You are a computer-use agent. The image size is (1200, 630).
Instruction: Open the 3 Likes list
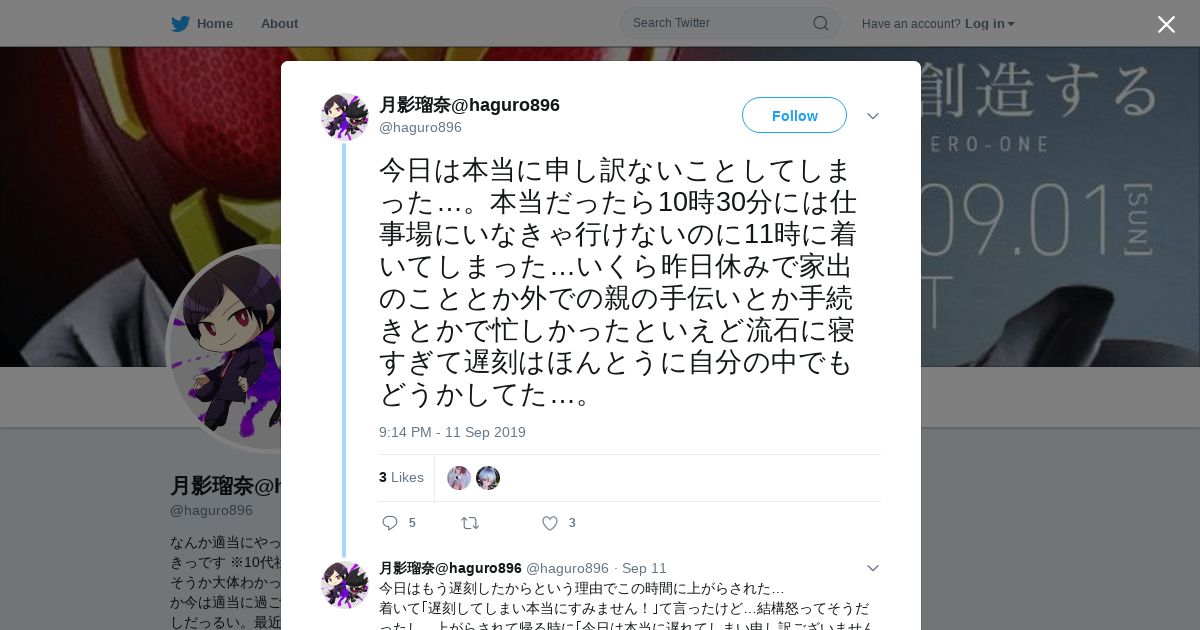[x=401, y=478]
